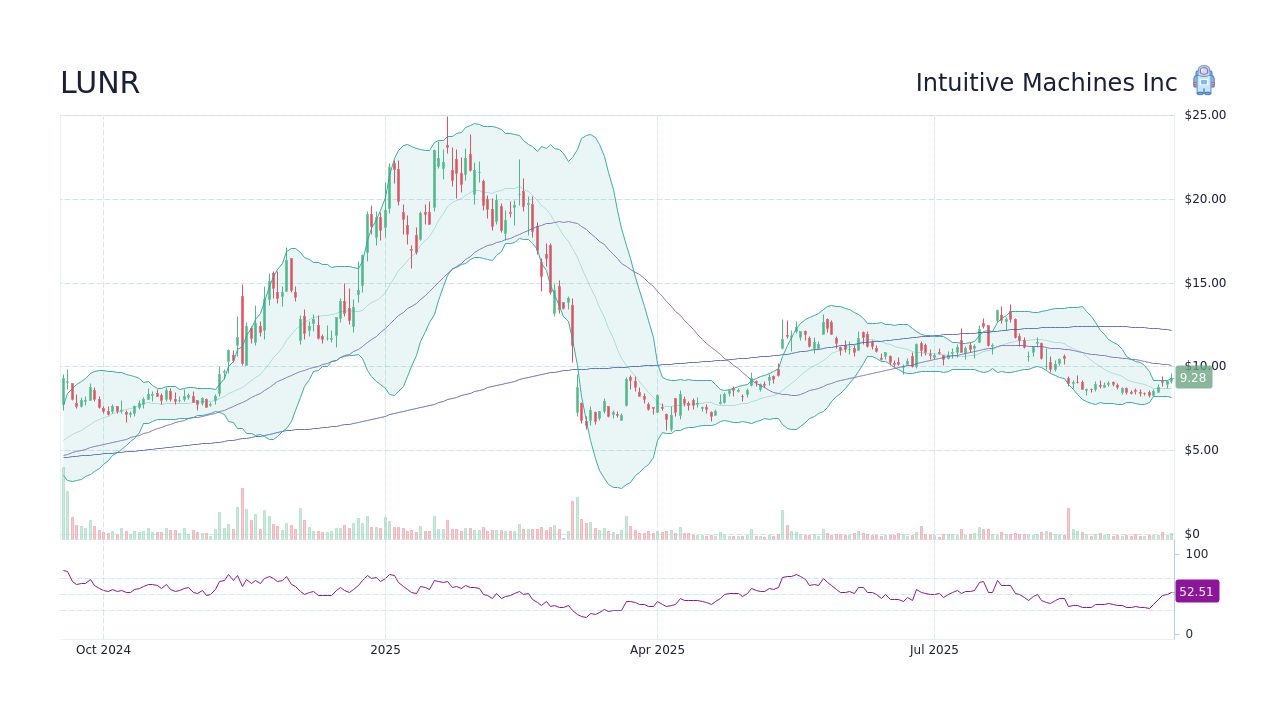Click the RSI 100 scale label
Image resolution: width=1280 pixels, height=720 pixels.
(1197, 554)
